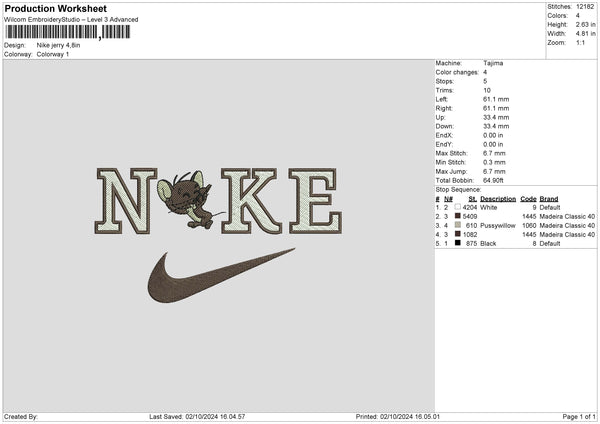
Task: Click the White color swatch in stop sequence
Action: click(x=457, y=207)
